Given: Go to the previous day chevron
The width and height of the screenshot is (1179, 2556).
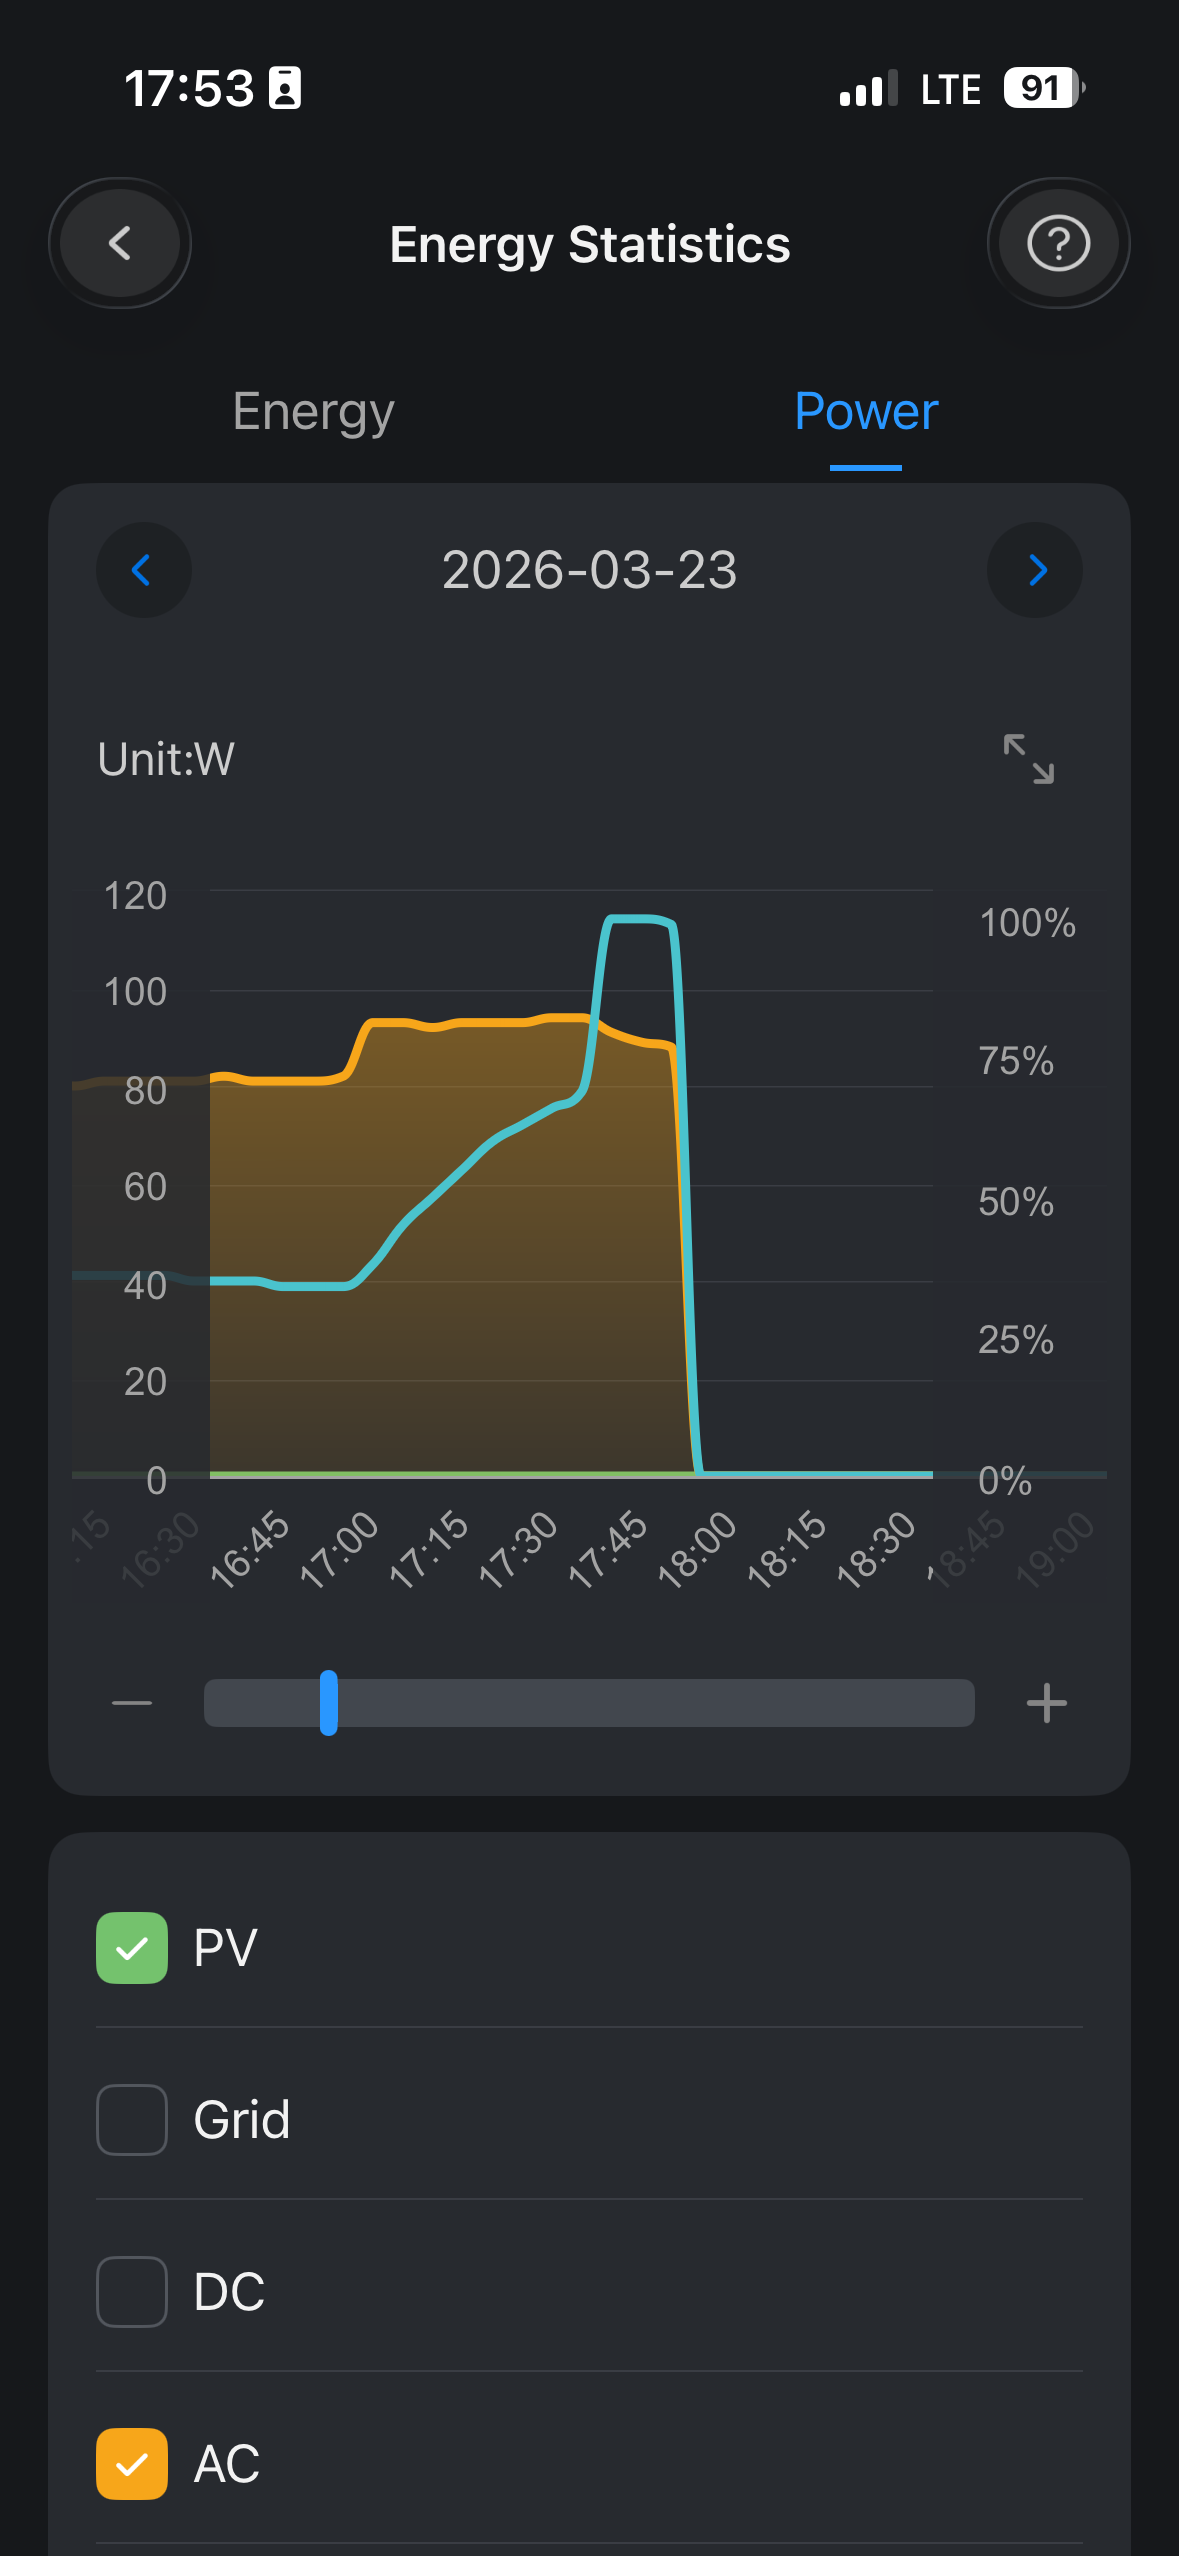Looking at the screenshot, I should [143, 570].
